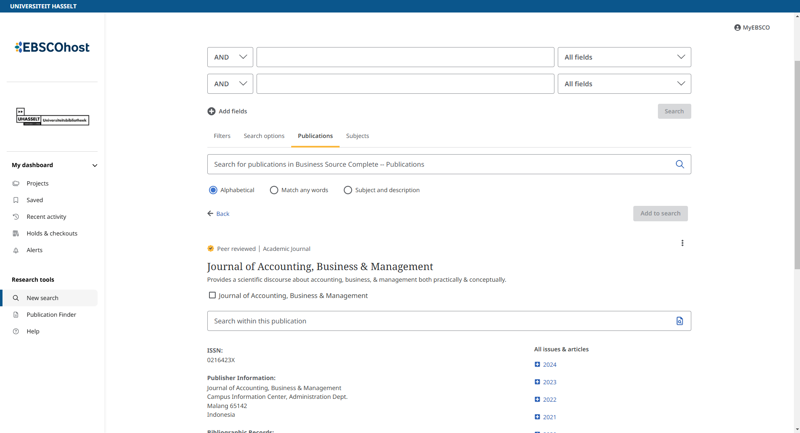The height and width of the screenshot is (433, 800).
Task: Click the MyEBSCO account icon
Action: click(738, 28)
